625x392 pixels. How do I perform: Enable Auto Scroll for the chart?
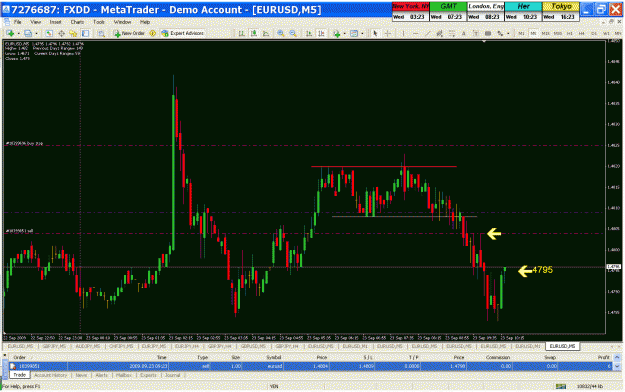tap(309, 33)
